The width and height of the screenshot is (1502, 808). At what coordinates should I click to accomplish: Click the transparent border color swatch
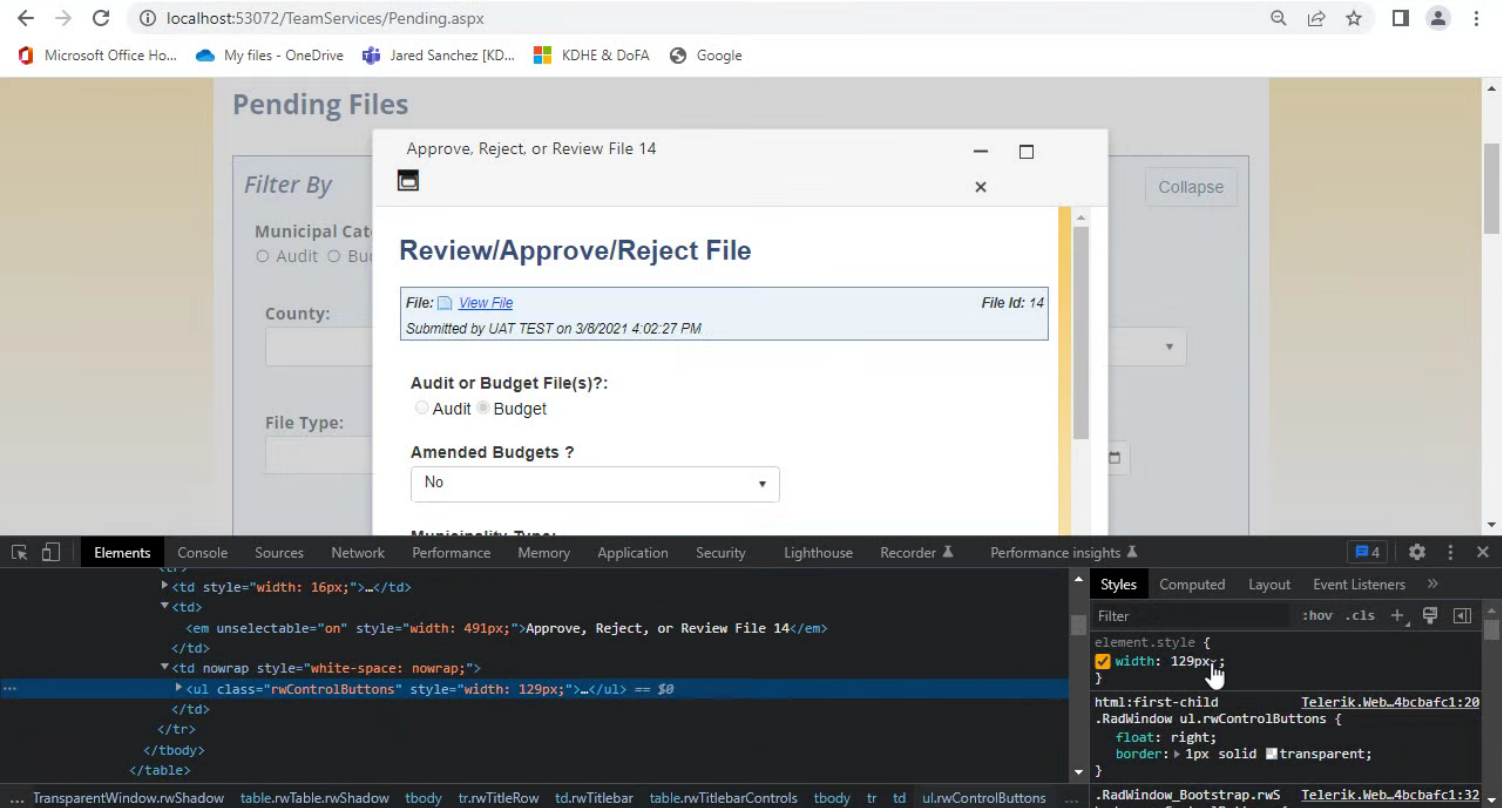pyautogui.click(x=1272, y=754)
